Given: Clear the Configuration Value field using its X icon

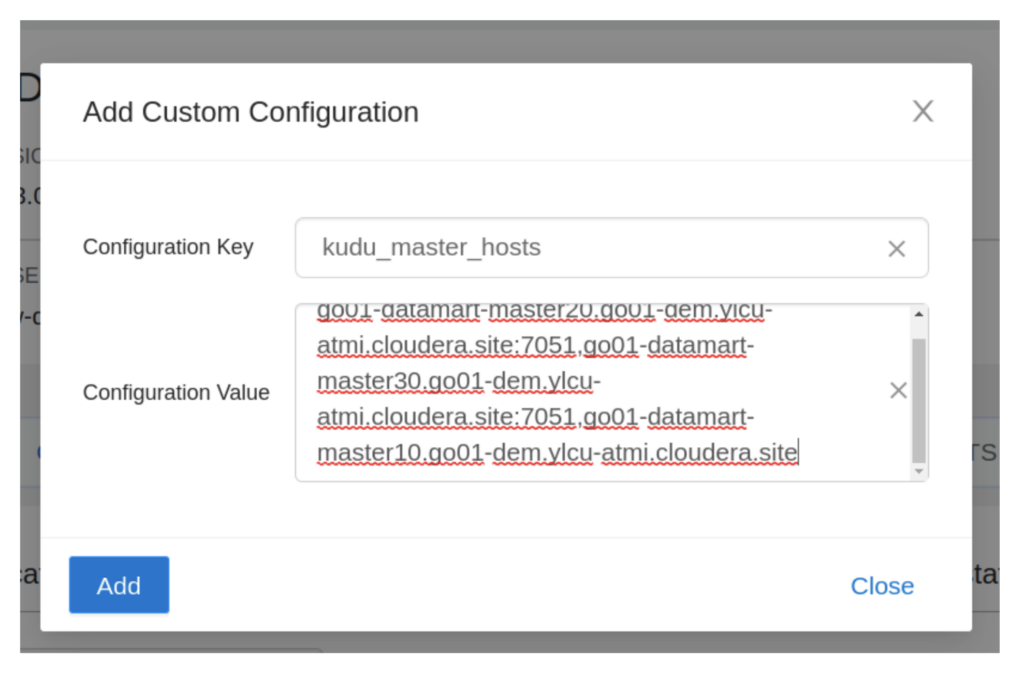Looking at the screenshot, I should point(897,390).
